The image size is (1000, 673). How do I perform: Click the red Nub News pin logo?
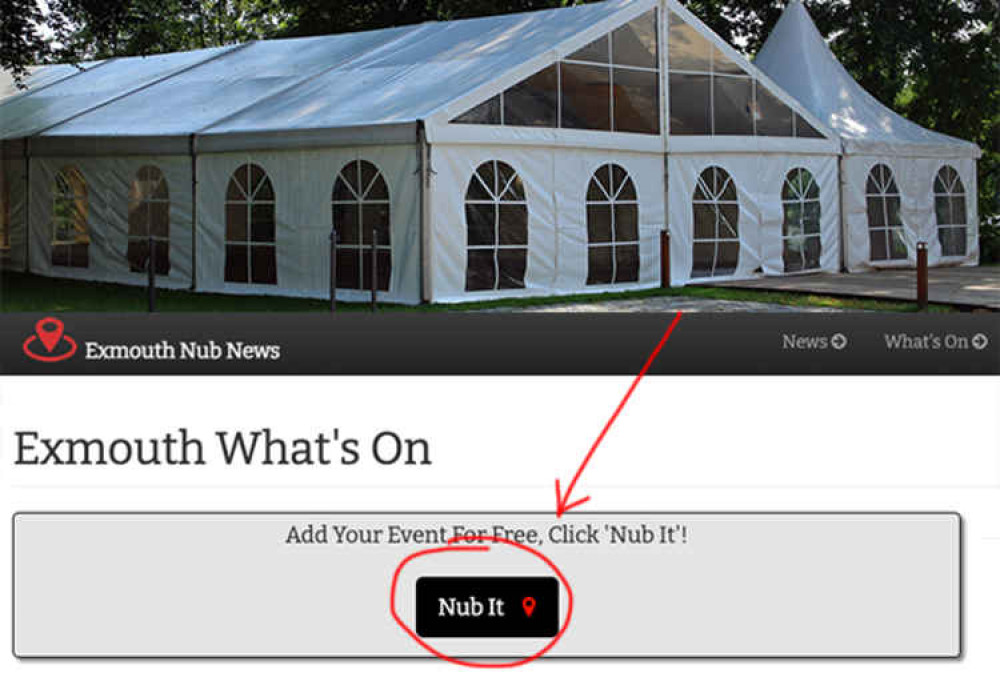(50, 340)
